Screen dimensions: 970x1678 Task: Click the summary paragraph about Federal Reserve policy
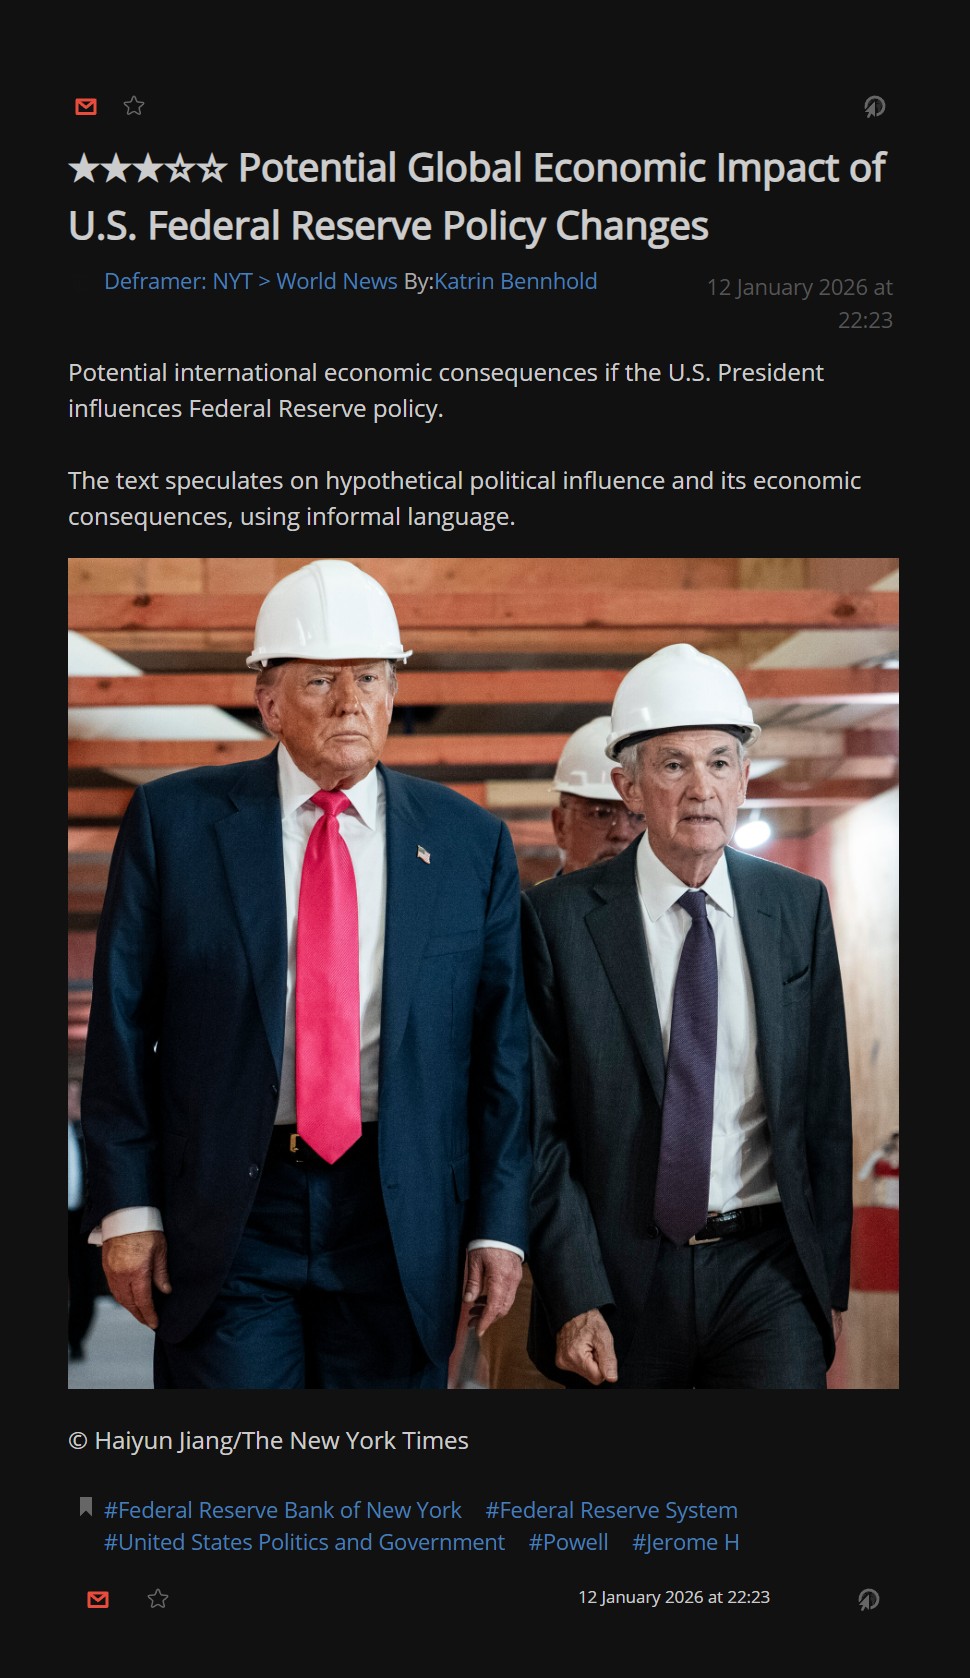coord(446,390)
